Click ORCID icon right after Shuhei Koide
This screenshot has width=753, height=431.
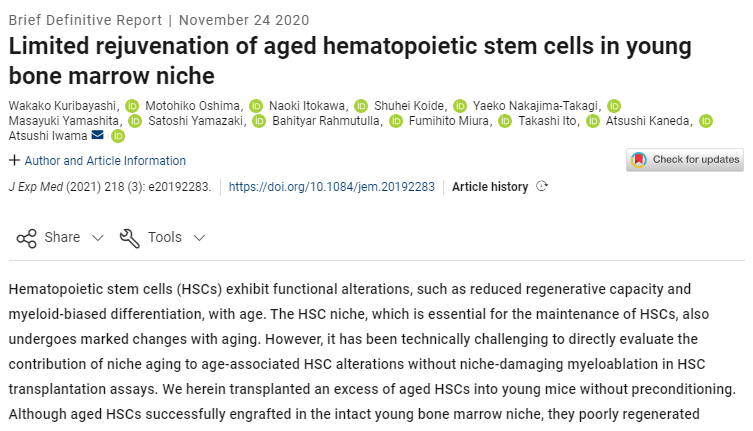pos(460,106)
